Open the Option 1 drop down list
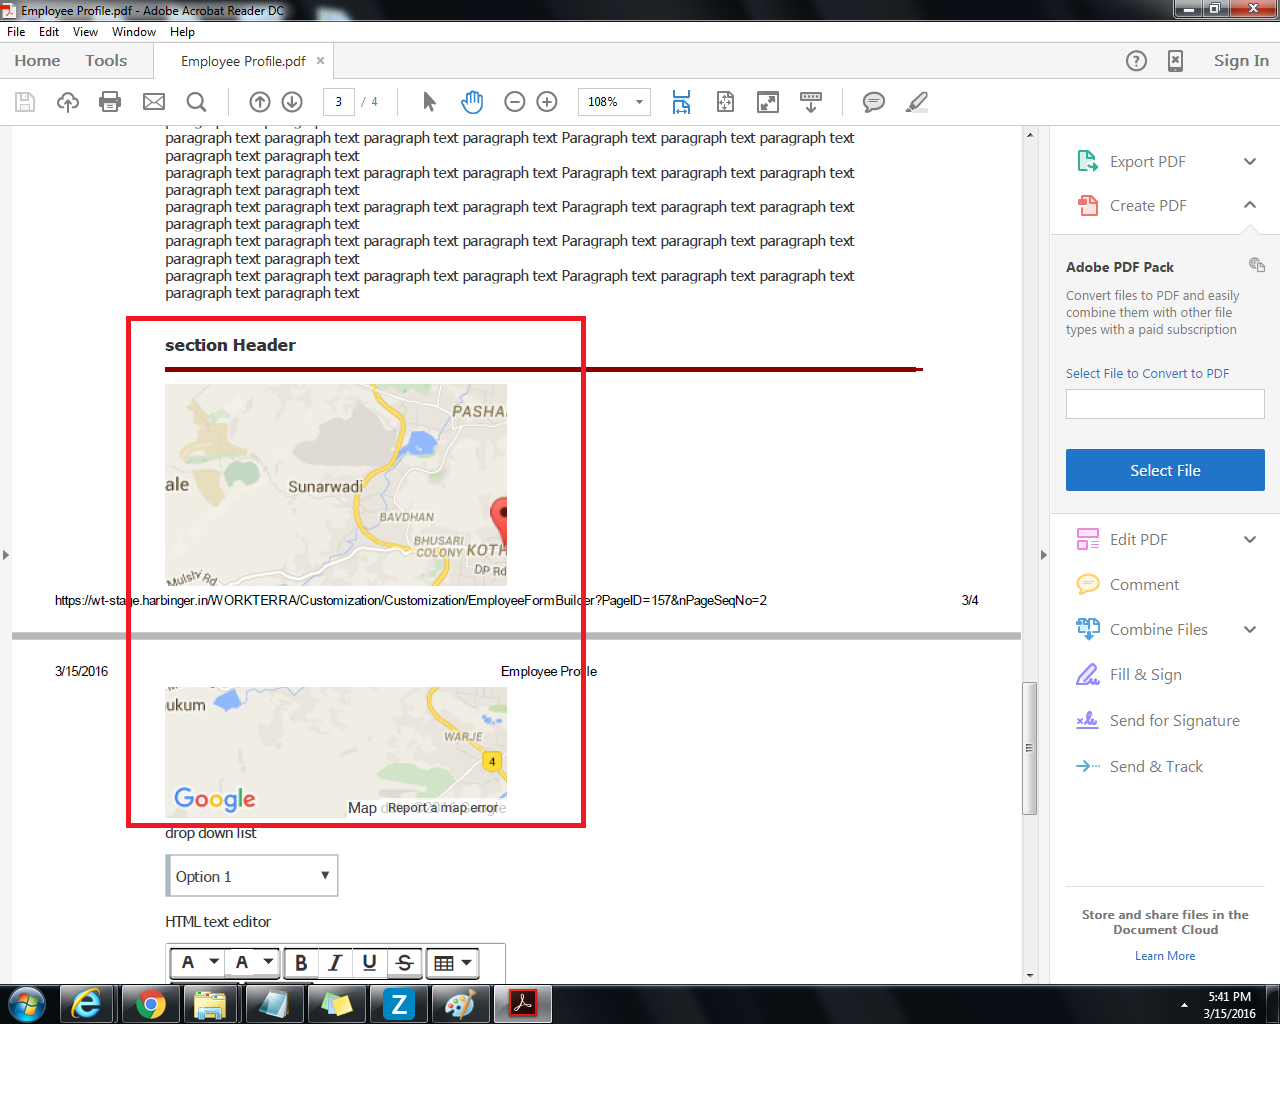The image size is (1280, 1100). tap(252, 876)
